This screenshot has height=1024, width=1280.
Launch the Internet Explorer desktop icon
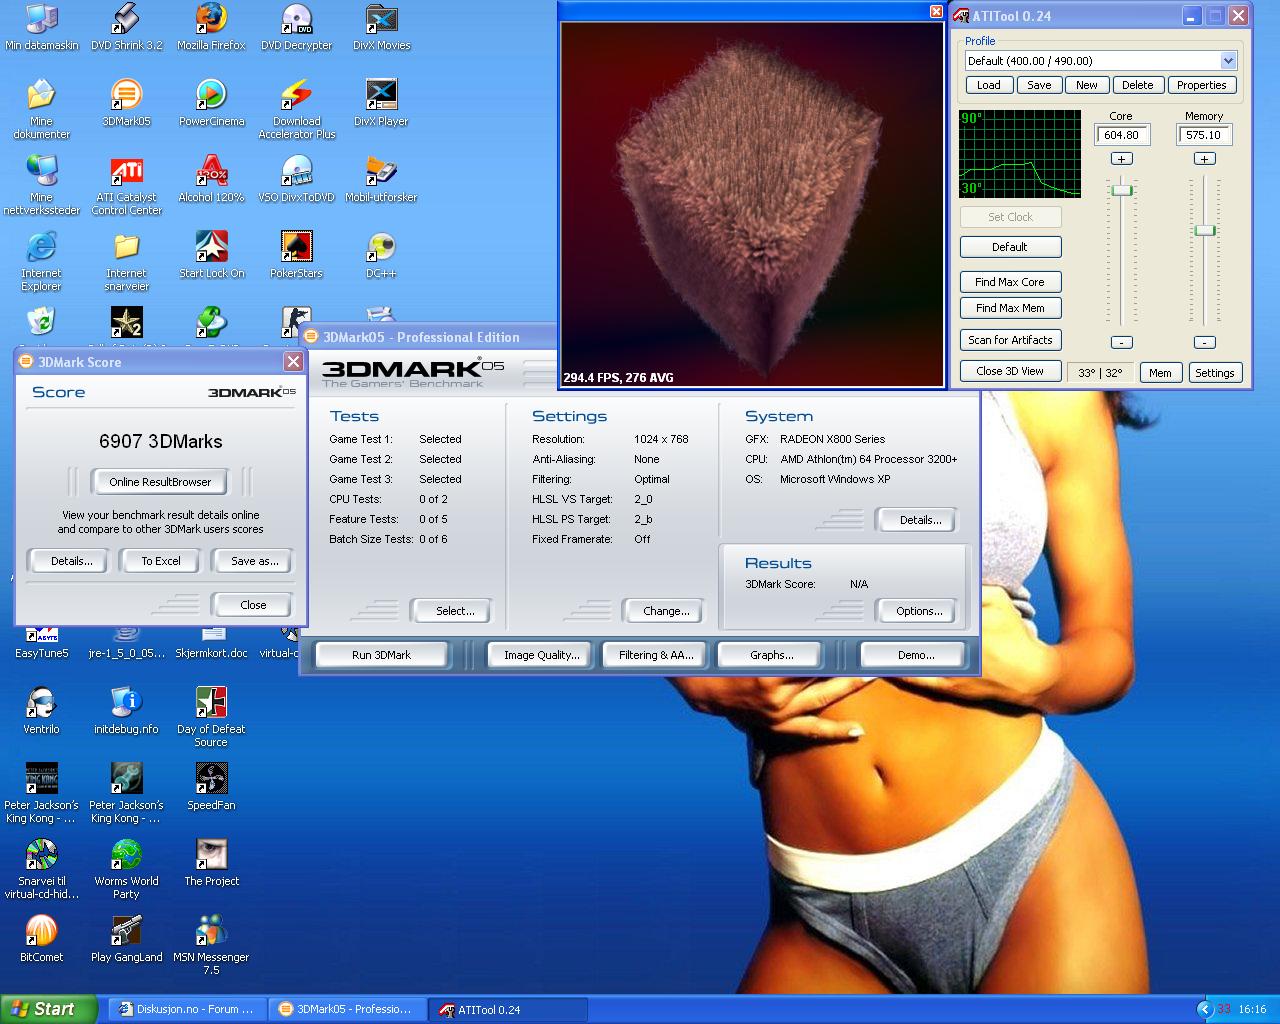41,261
